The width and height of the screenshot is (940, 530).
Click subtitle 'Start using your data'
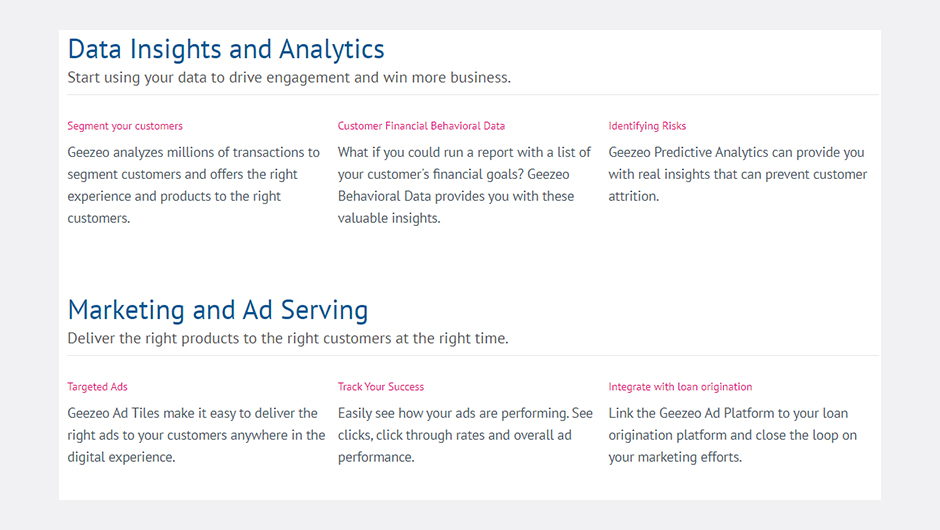pos(289,78)
